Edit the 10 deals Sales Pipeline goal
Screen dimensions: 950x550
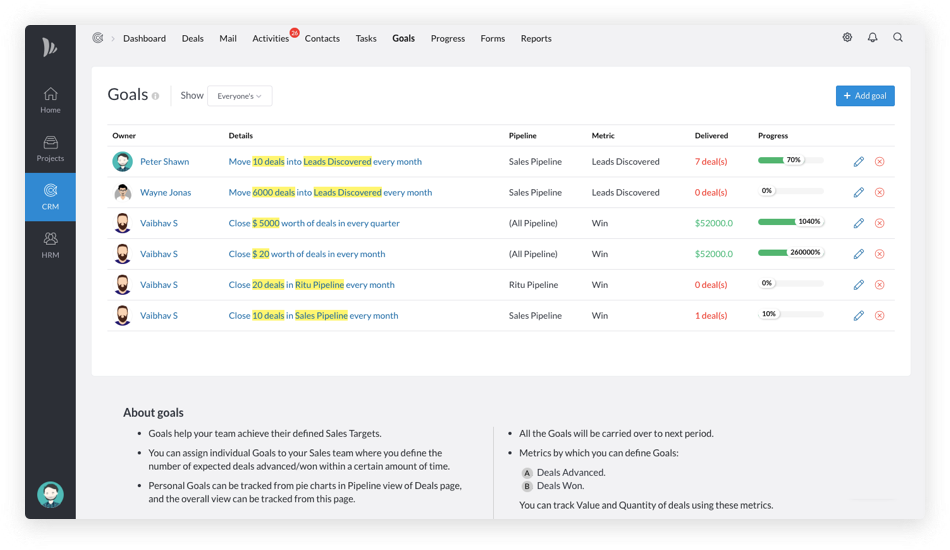(859, 316)
